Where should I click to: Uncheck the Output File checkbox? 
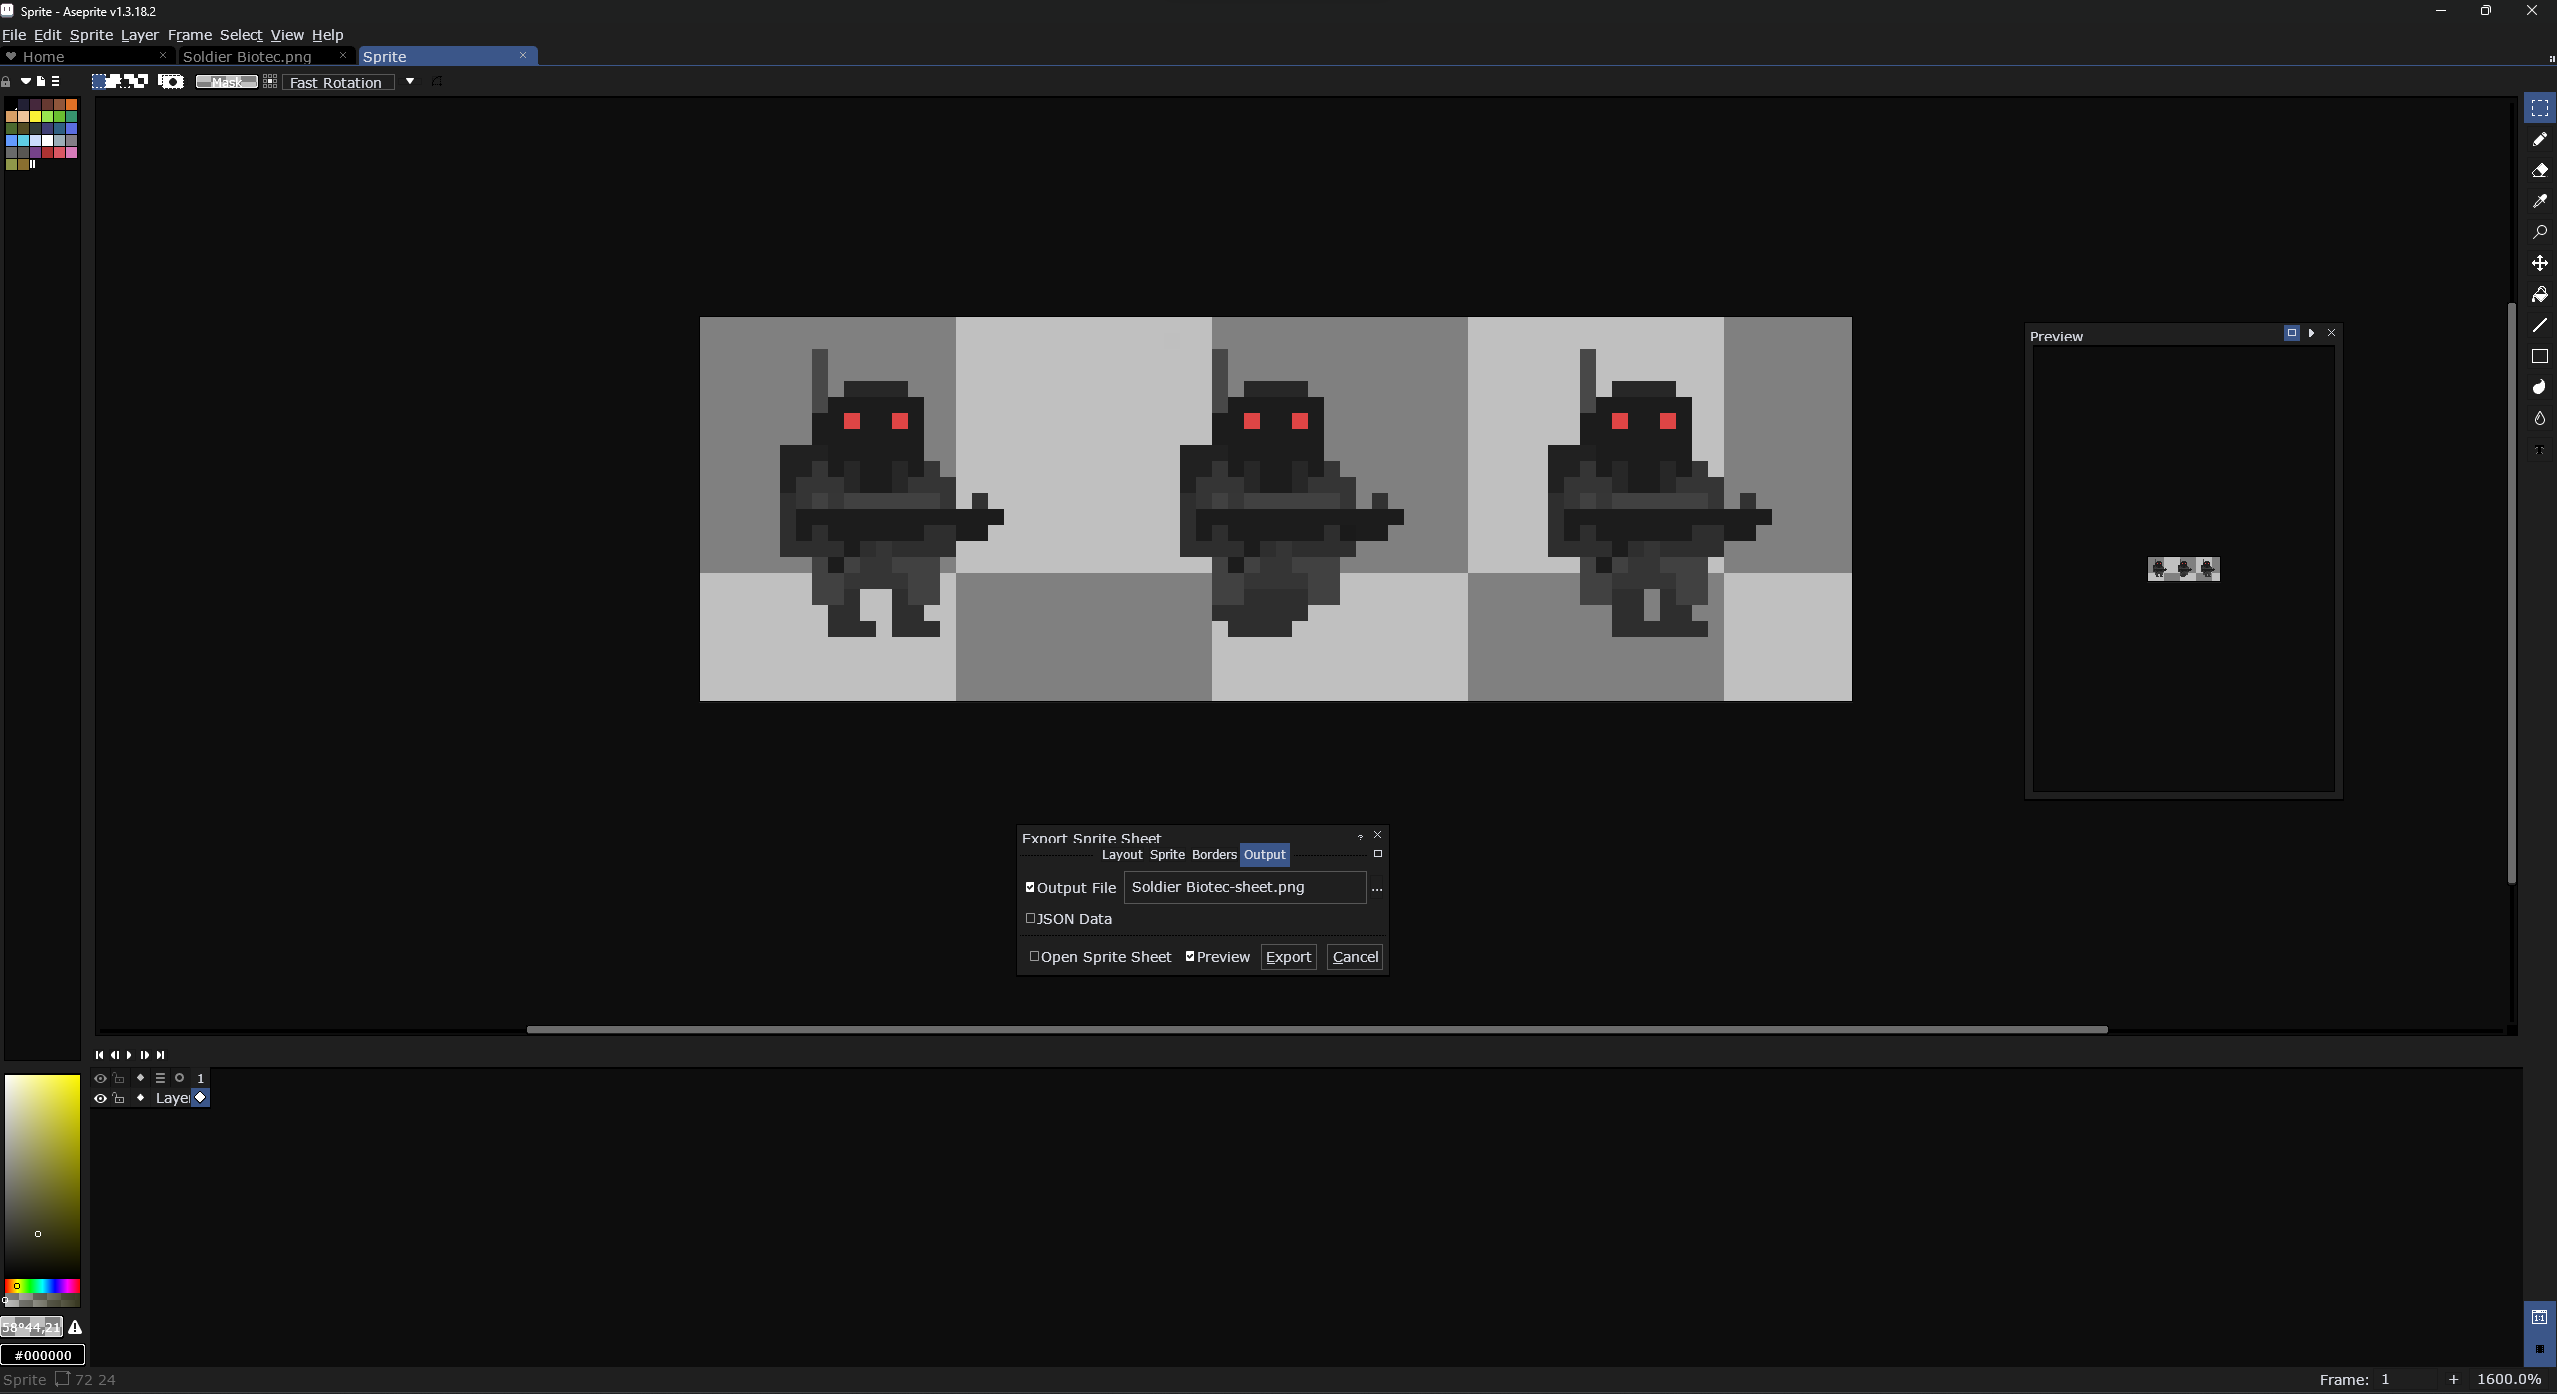point(1030,887)
